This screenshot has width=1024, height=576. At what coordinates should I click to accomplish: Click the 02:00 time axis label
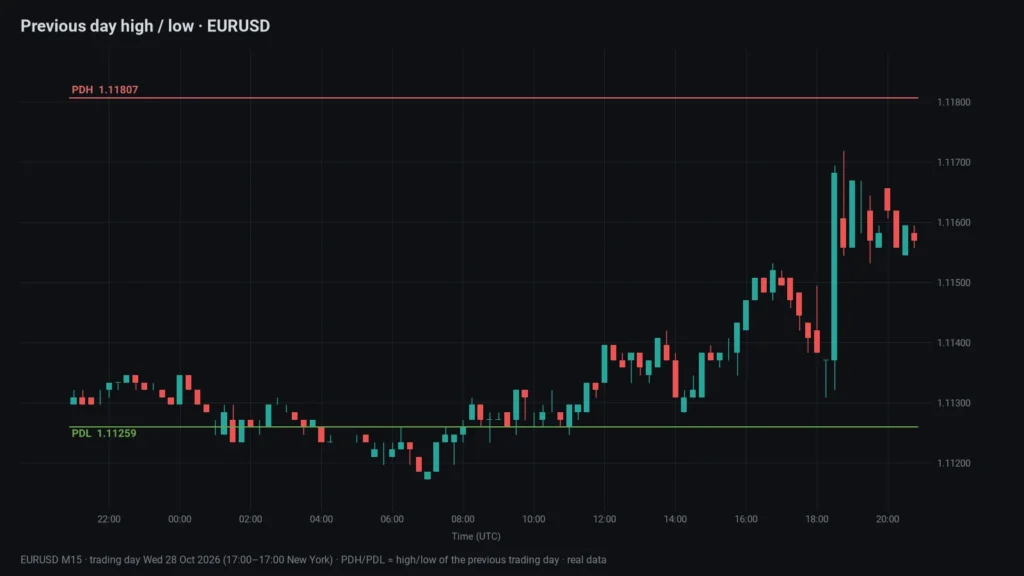pos(250,519)
